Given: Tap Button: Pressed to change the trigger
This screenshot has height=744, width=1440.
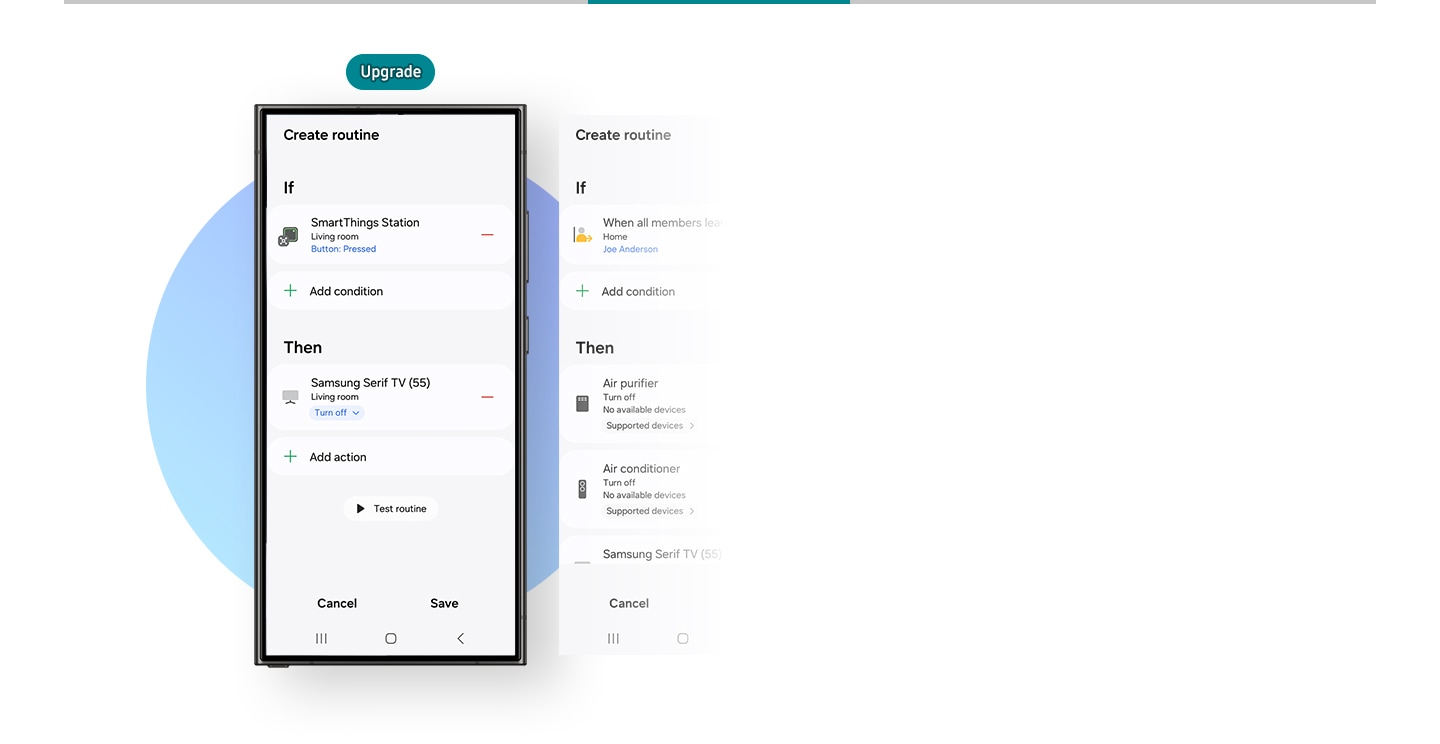Looking at the screenshot, I should click(343, 249).
